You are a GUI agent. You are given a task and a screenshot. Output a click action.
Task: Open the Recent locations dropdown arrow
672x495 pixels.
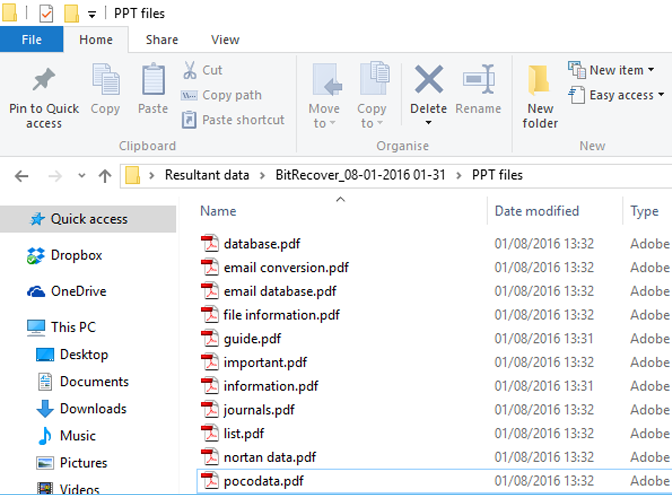point(81,175)
